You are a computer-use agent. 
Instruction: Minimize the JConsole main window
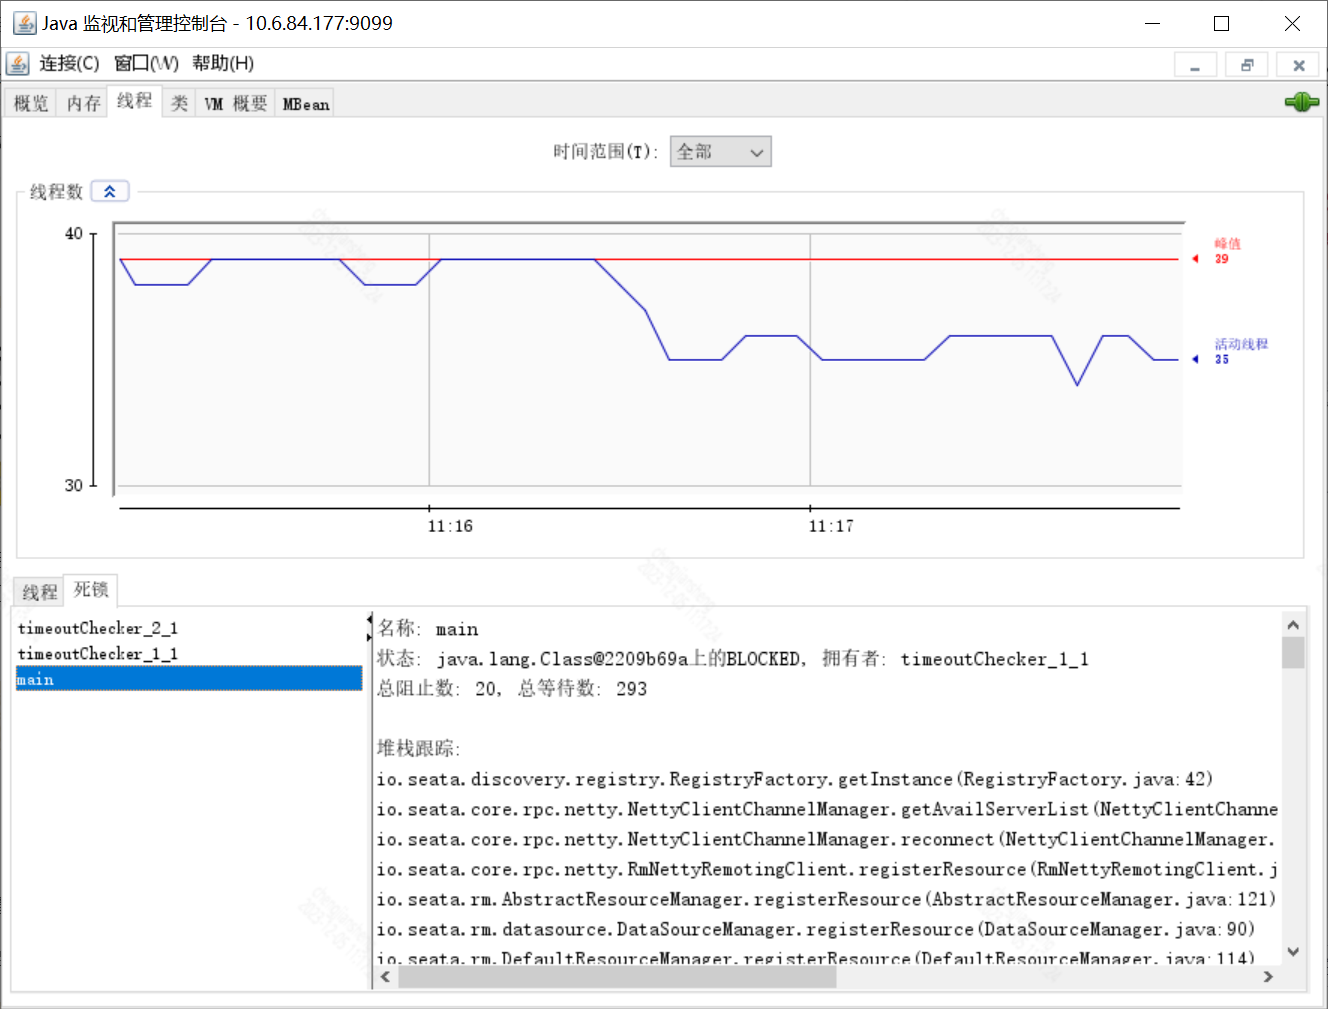tap(1152, 23)
